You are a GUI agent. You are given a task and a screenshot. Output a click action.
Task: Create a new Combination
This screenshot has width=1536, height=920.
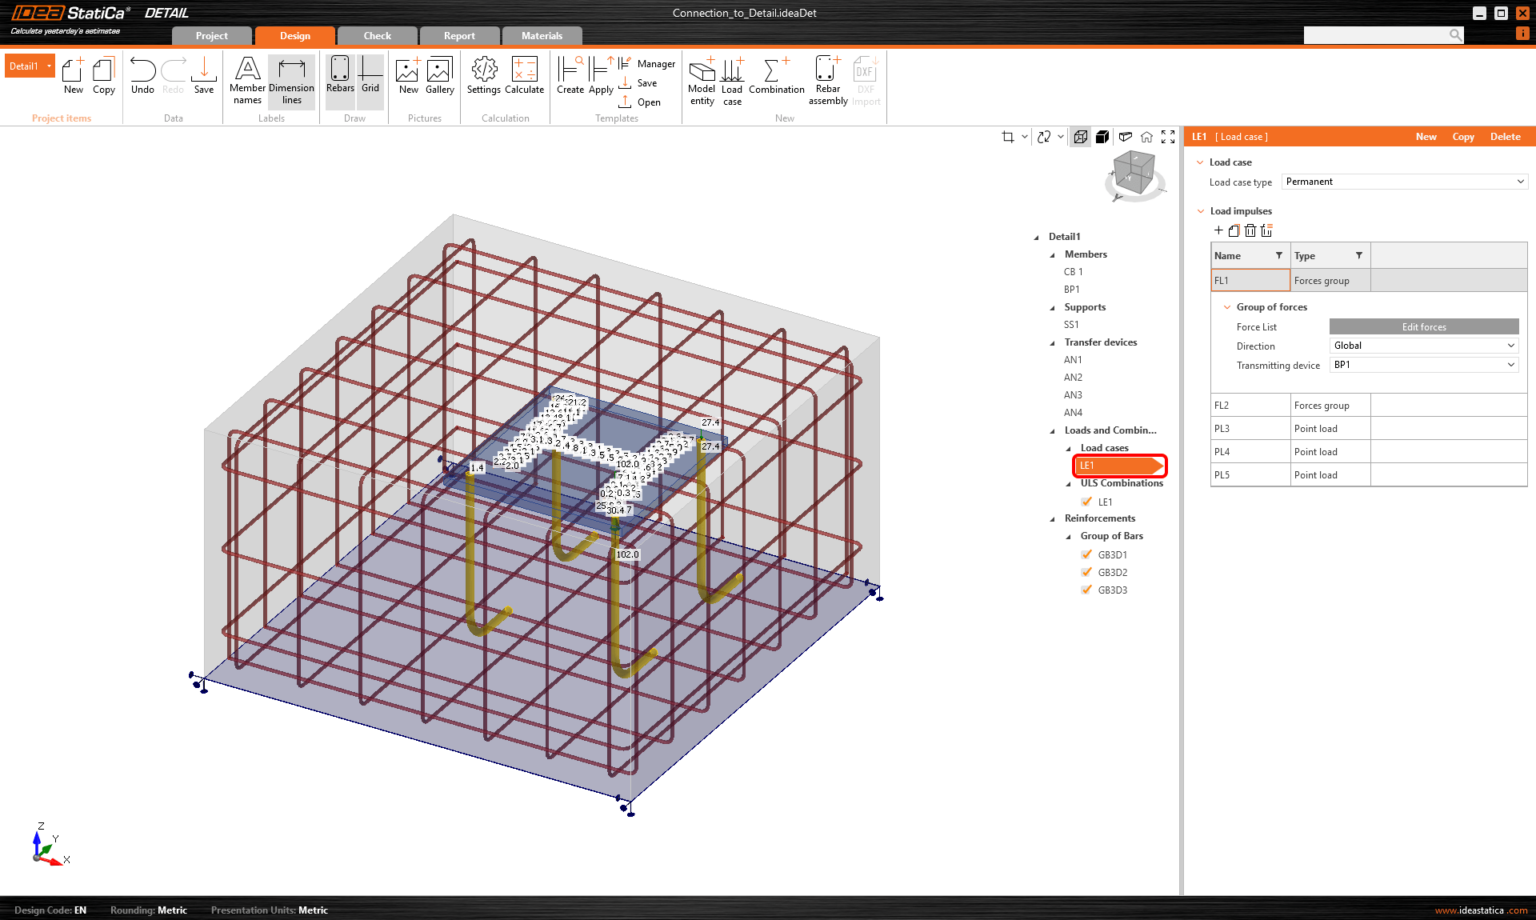776,78
